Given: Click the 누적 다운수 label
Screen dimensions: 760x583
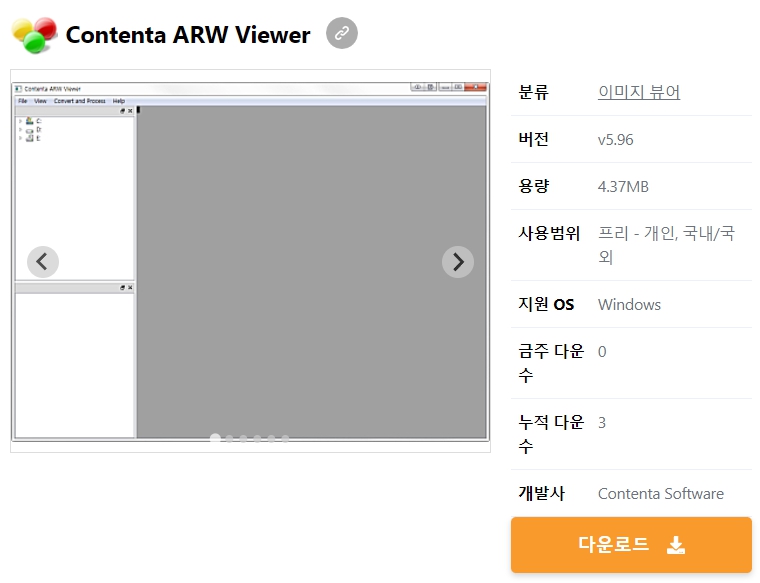Looking at the screenshot, I should [x=551, y=434].
